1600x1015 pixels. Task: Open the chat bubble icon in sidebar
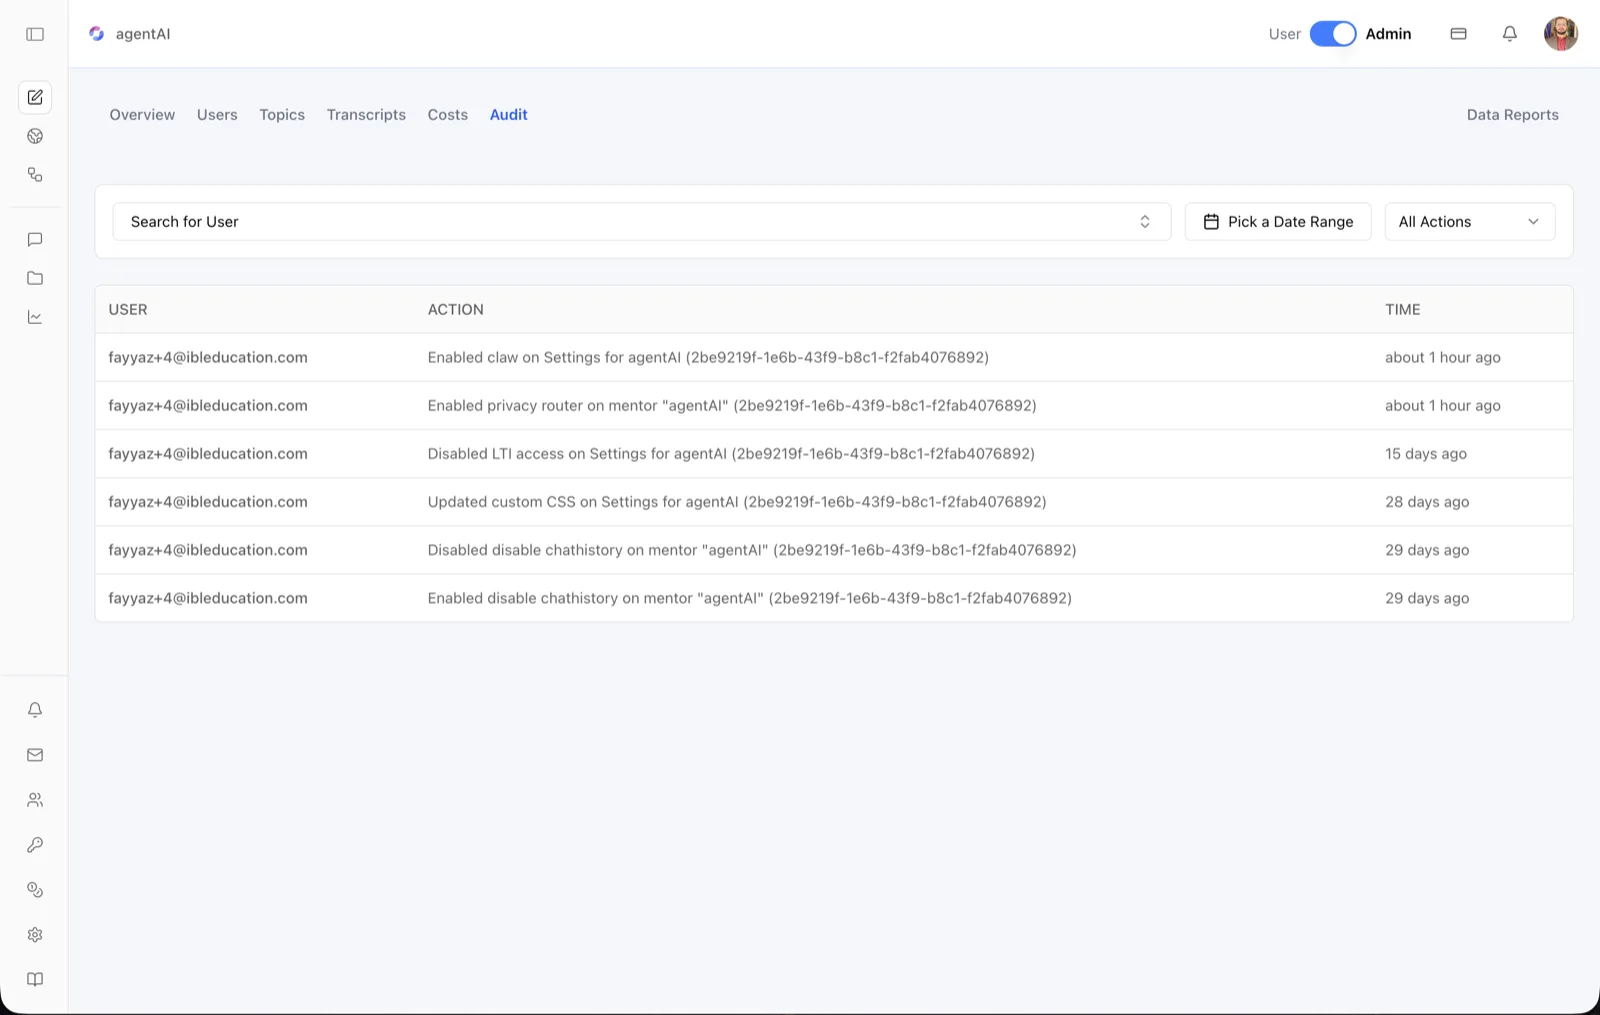coord(35,239)
